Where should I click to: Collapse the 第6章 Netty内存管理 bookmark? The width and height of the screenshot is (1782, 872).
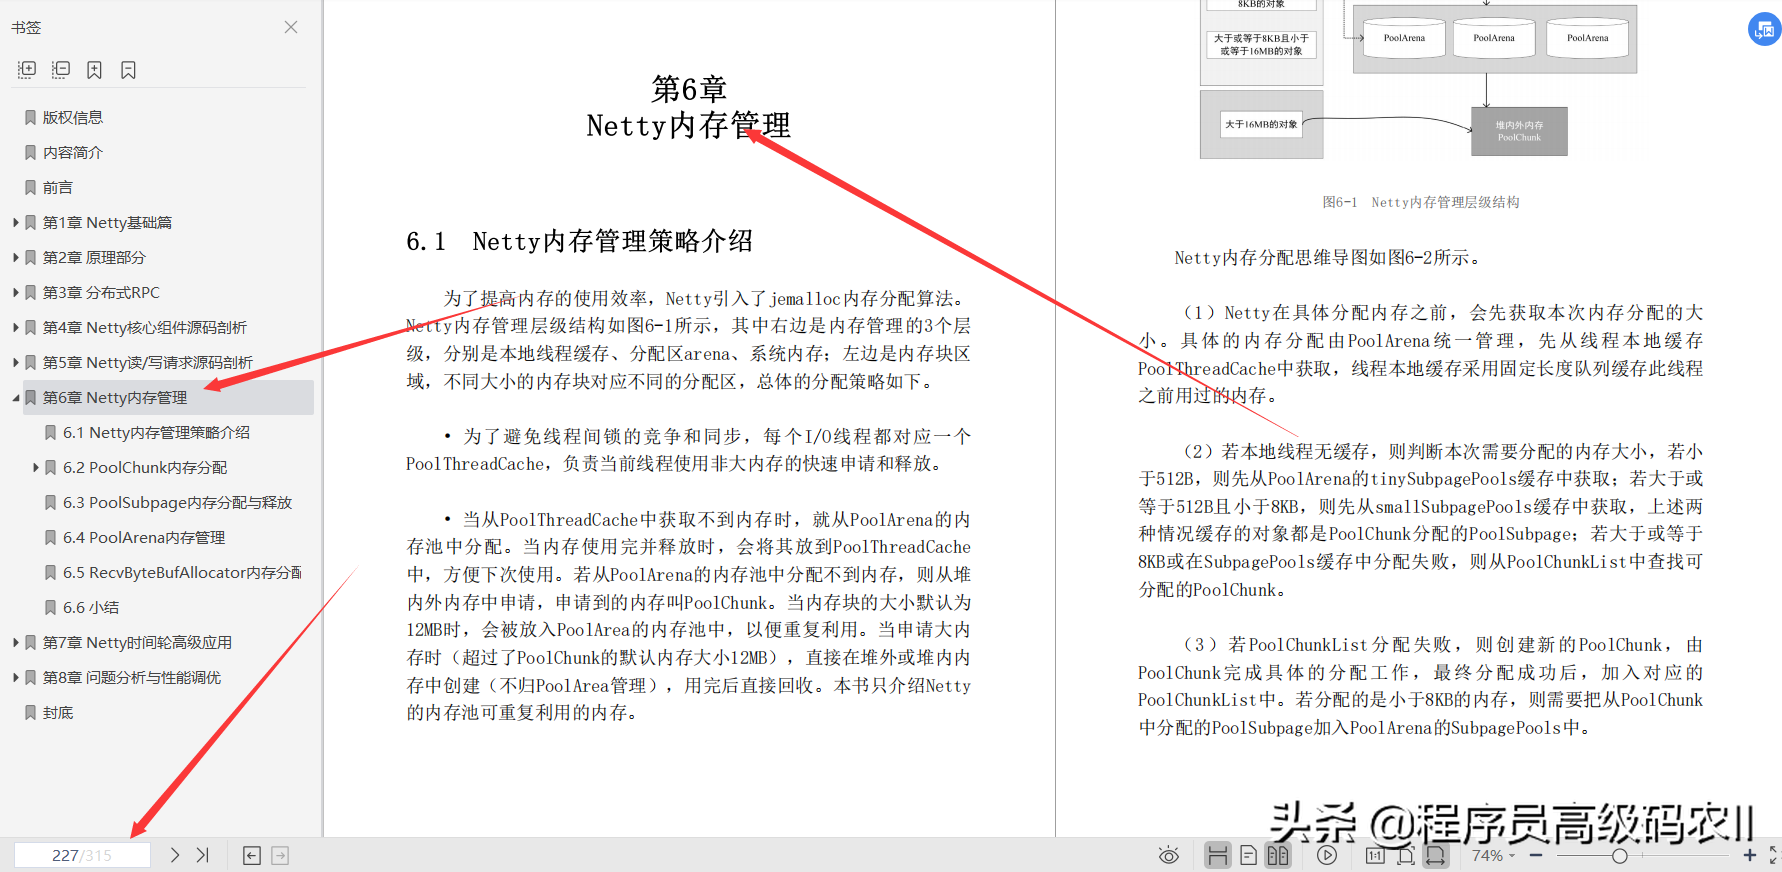pos(16,397)
